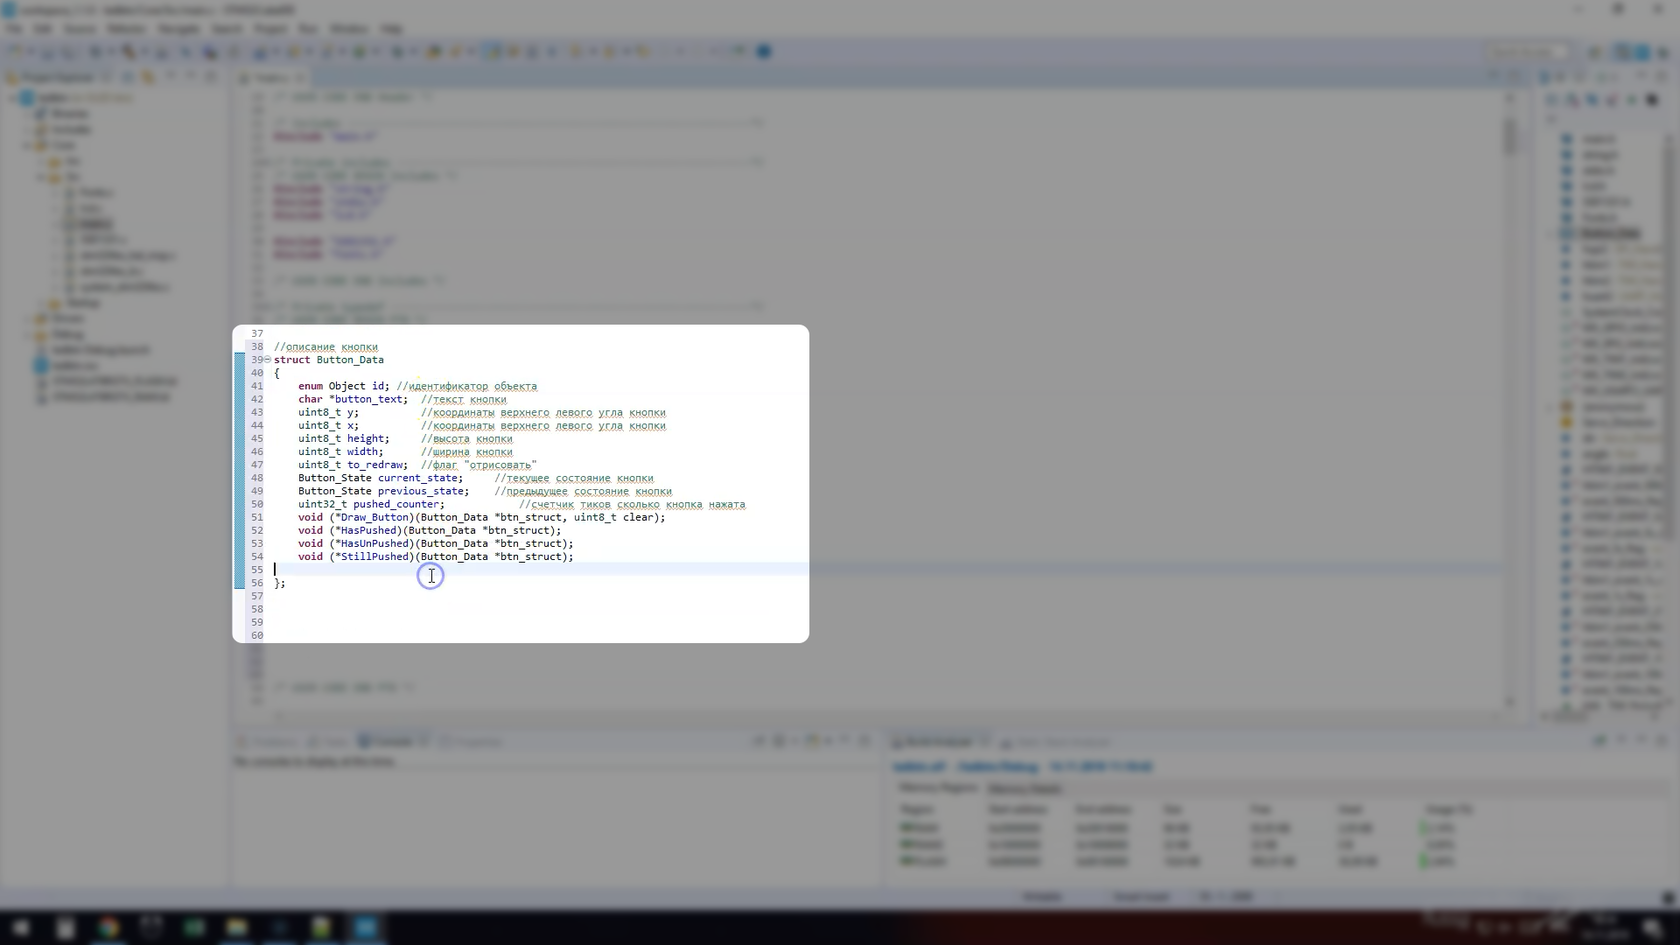
Task: Click the "*StillPushed" function pointer name
Action: coord(372,556)
